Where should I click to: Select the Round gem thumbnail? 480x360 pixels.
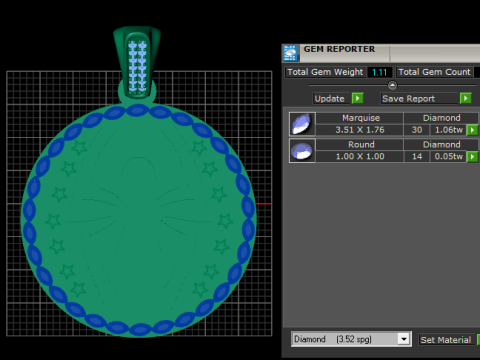tap(302, 151)
